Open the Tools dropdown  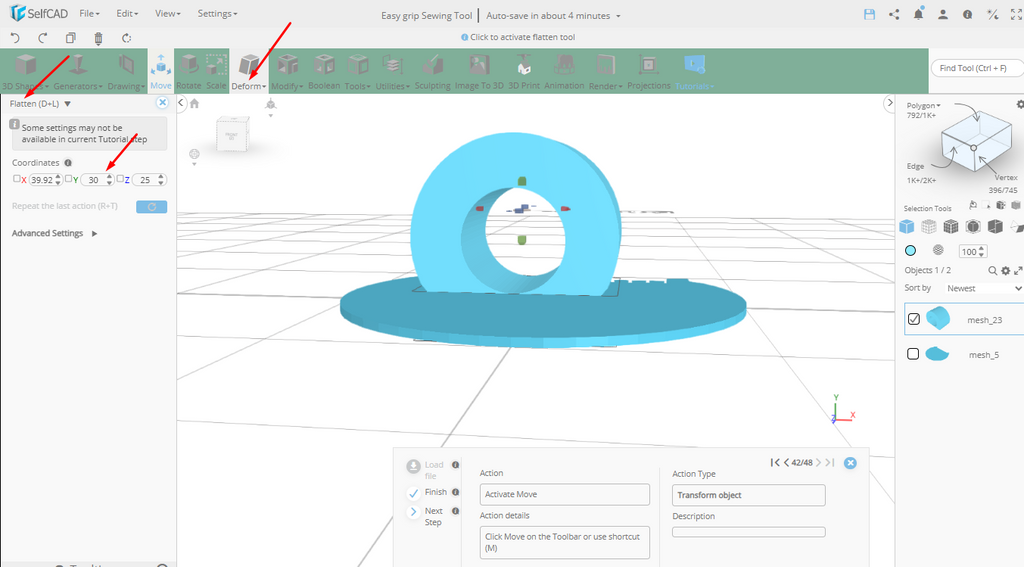pos(357,71)
